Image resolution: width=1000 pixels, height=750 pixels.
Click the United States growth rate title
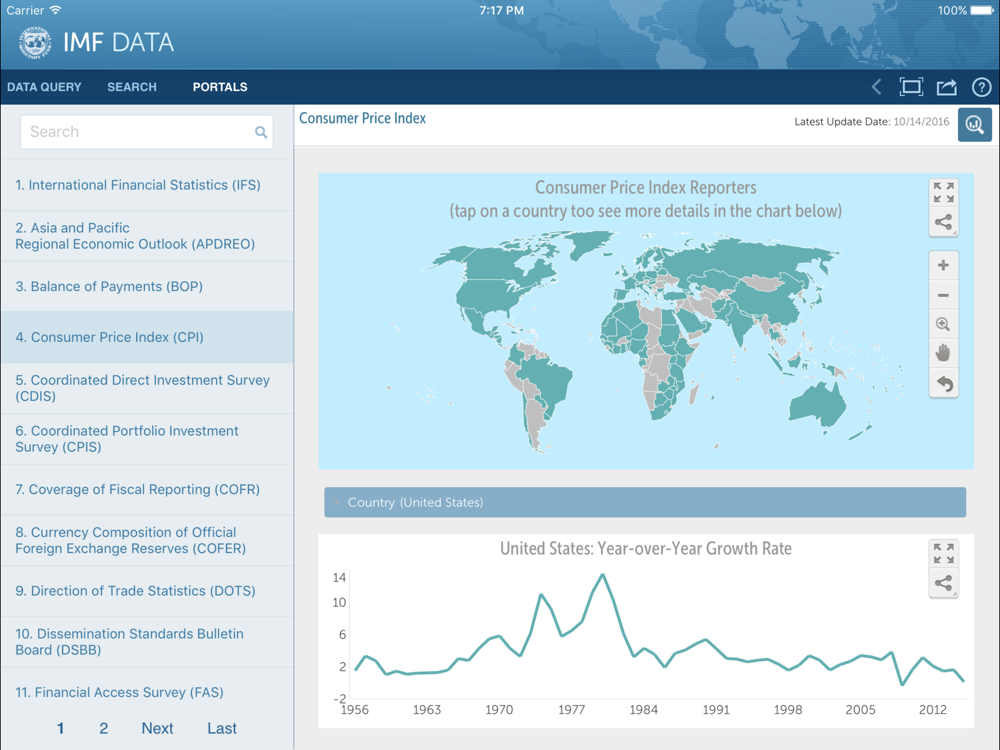(x=645, y=548)
